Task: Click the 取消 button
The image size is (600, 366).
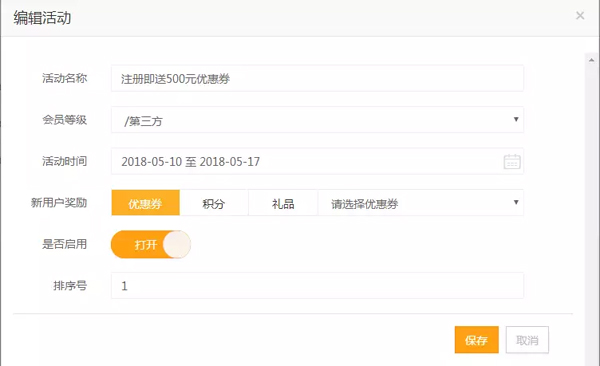Action: pos(527,340)
